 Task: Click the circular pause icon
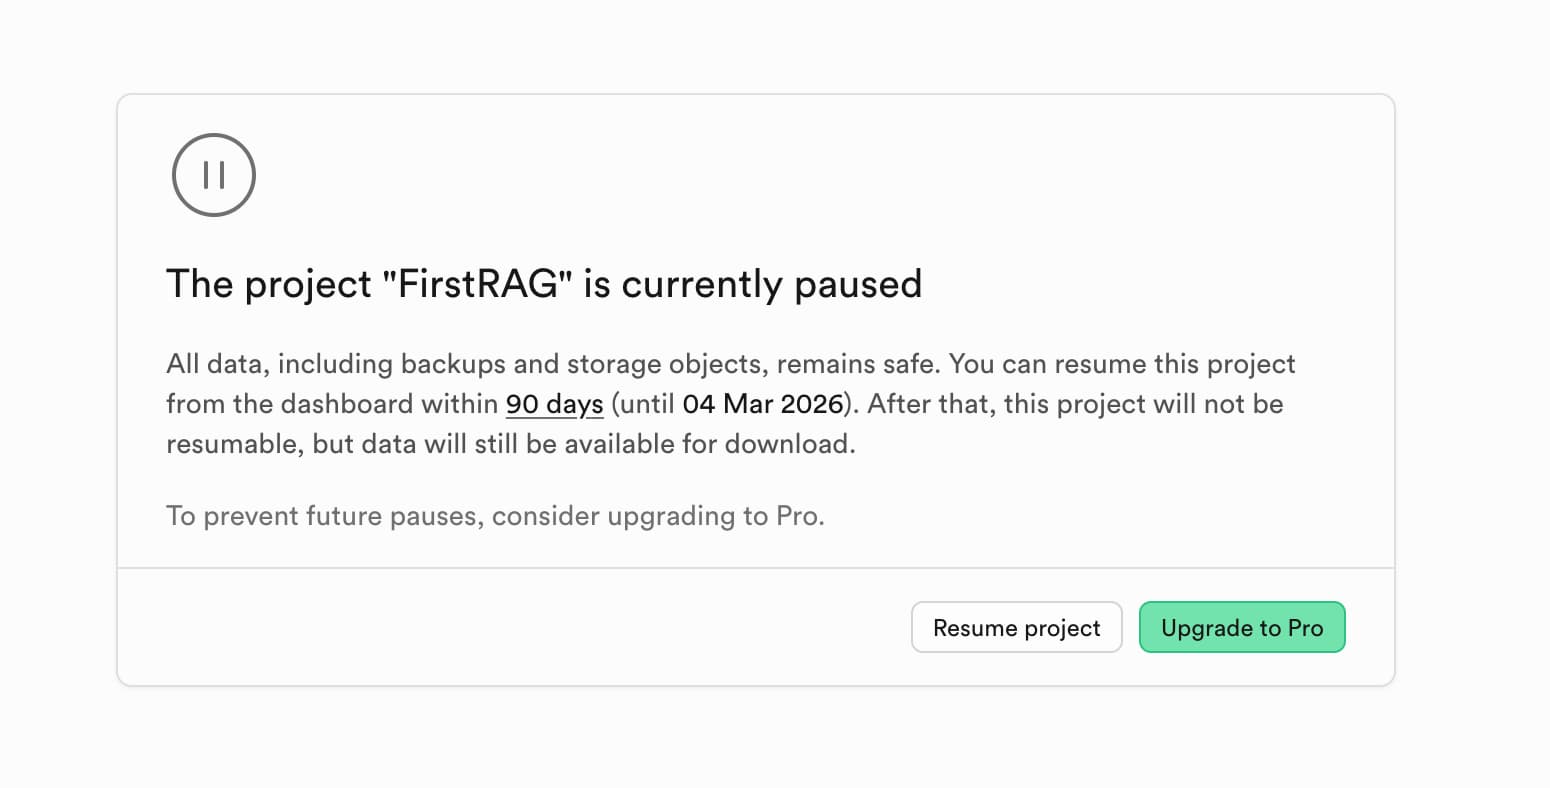[x=214, y=175]
